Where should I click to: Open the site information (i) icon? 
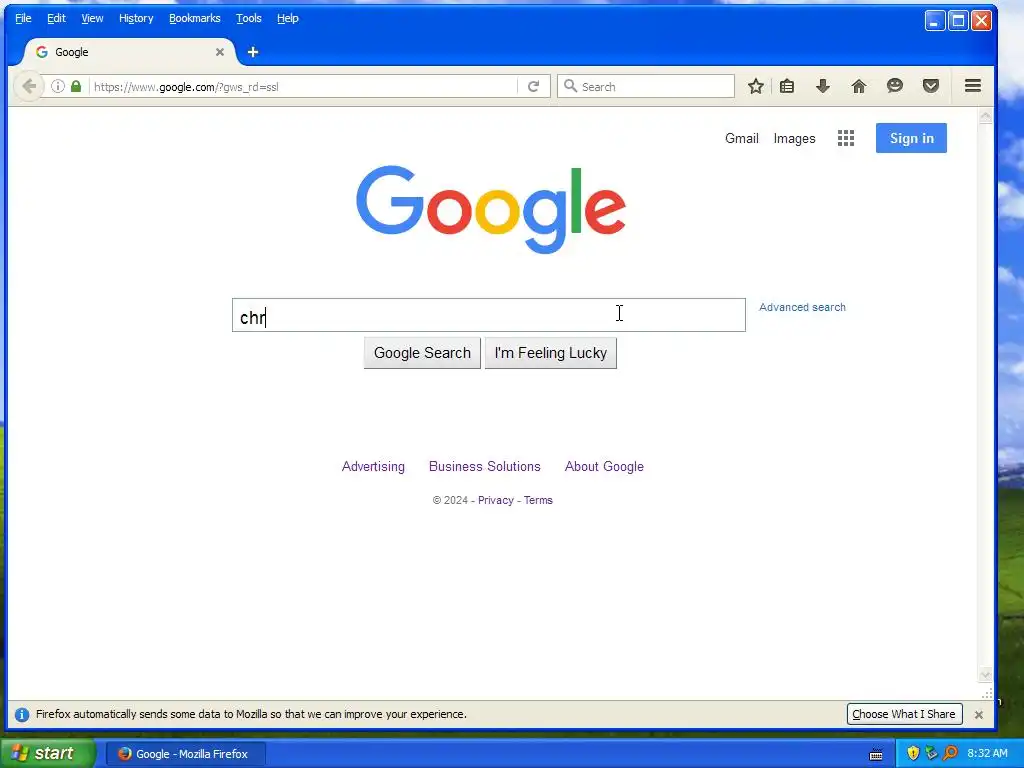pyautogui.click(x=58, y=86)
